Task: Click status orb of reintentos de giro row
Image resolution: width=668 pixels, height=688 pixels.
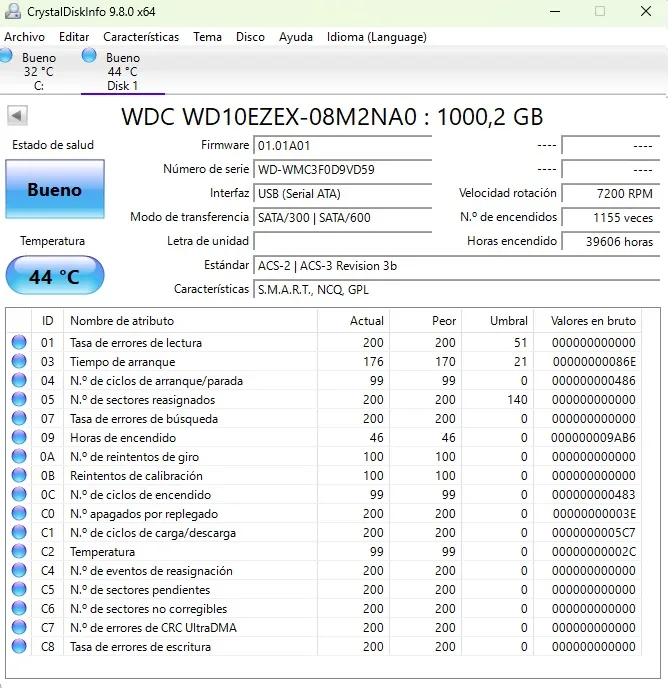Action: [x=19, y=456]
